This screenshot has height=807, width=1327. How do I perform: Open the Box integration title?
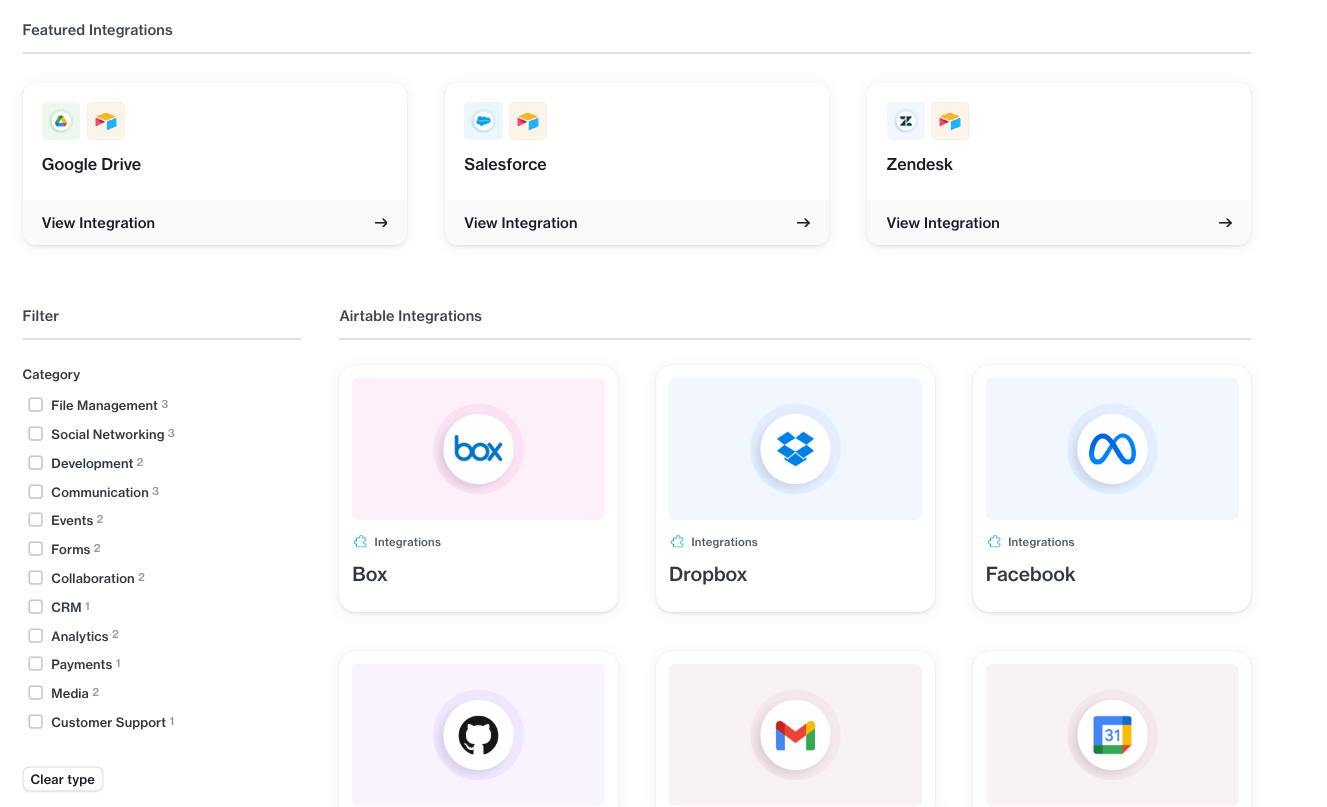[370, 574]
